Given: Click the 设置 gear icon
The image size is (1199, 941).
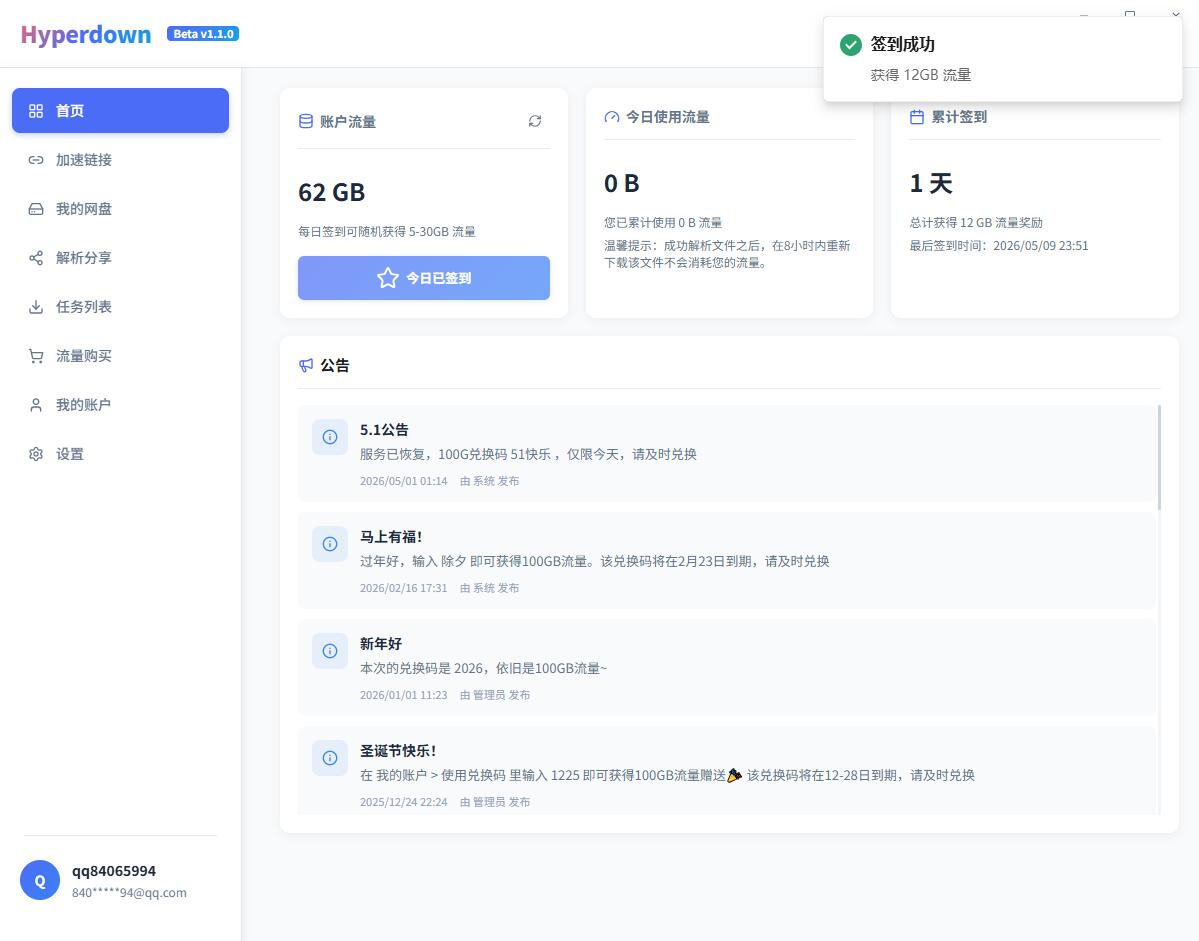Looking at the screenshot, I should [x=36, y=453].
